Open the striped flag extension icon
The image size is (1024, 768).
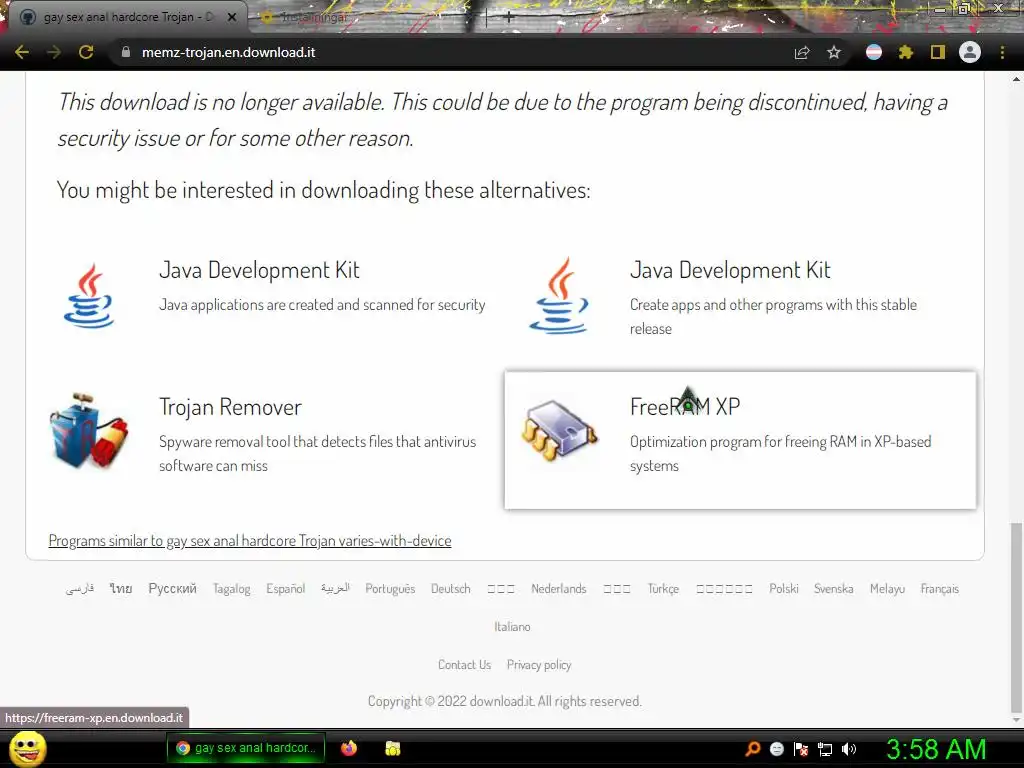pos(874,52)
